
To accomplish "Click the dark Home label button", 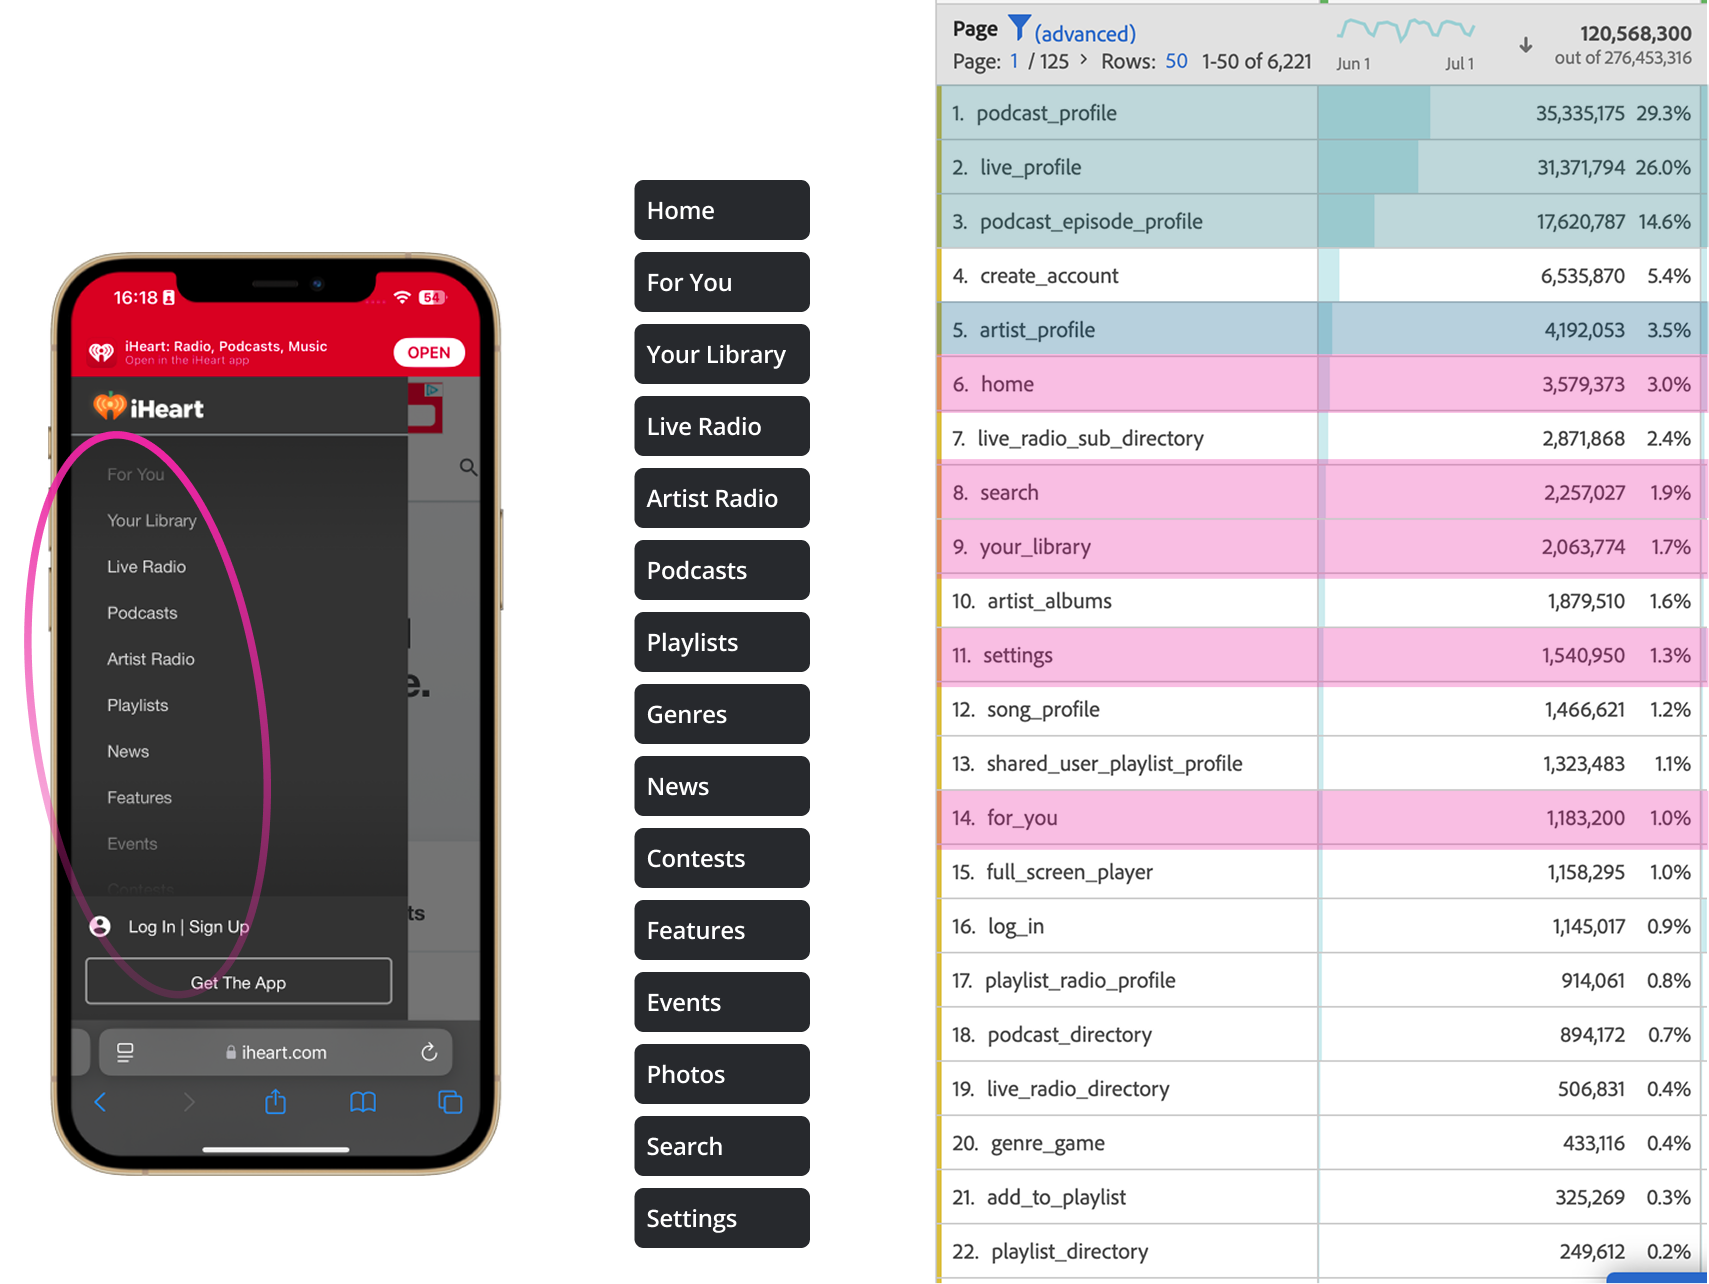I will (x=722, y=210).
